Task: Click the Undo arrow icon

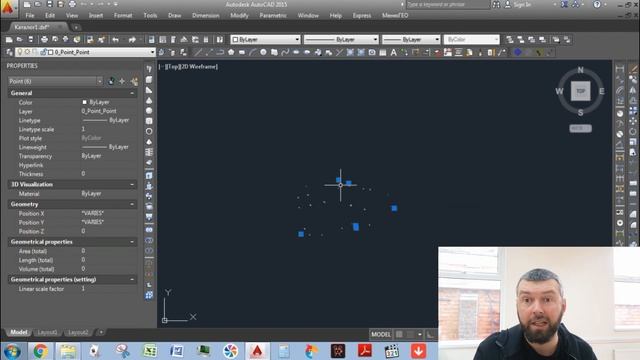Action: [x=116, y=40]
